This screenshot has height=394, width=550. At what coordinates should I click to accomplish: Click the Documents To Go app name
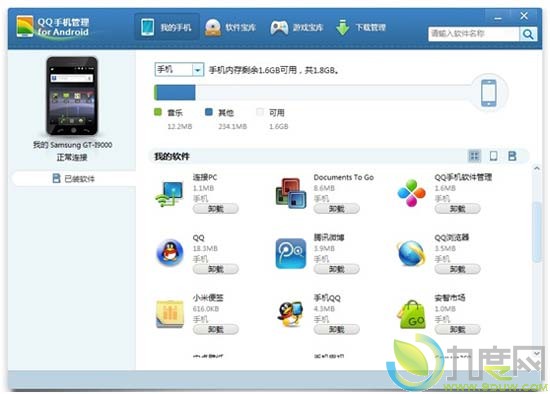click(343, 178)
